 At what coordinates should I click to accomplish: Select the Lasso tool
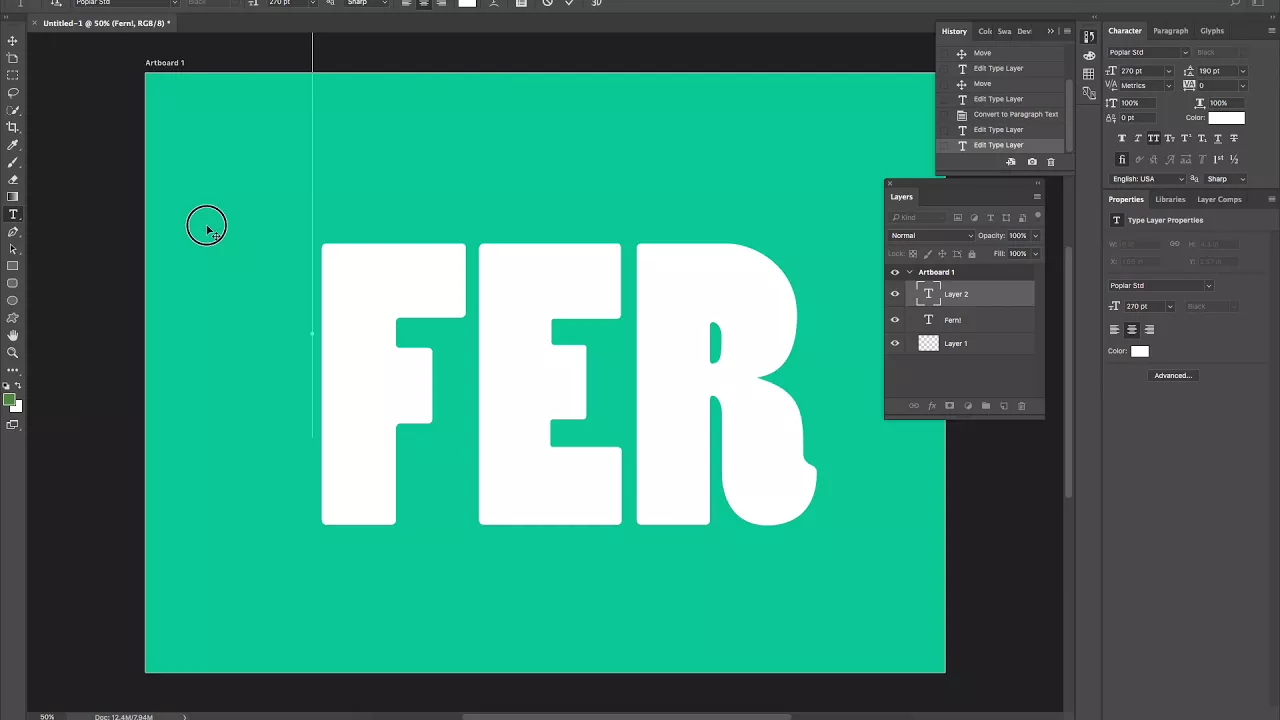click(13, 92)
